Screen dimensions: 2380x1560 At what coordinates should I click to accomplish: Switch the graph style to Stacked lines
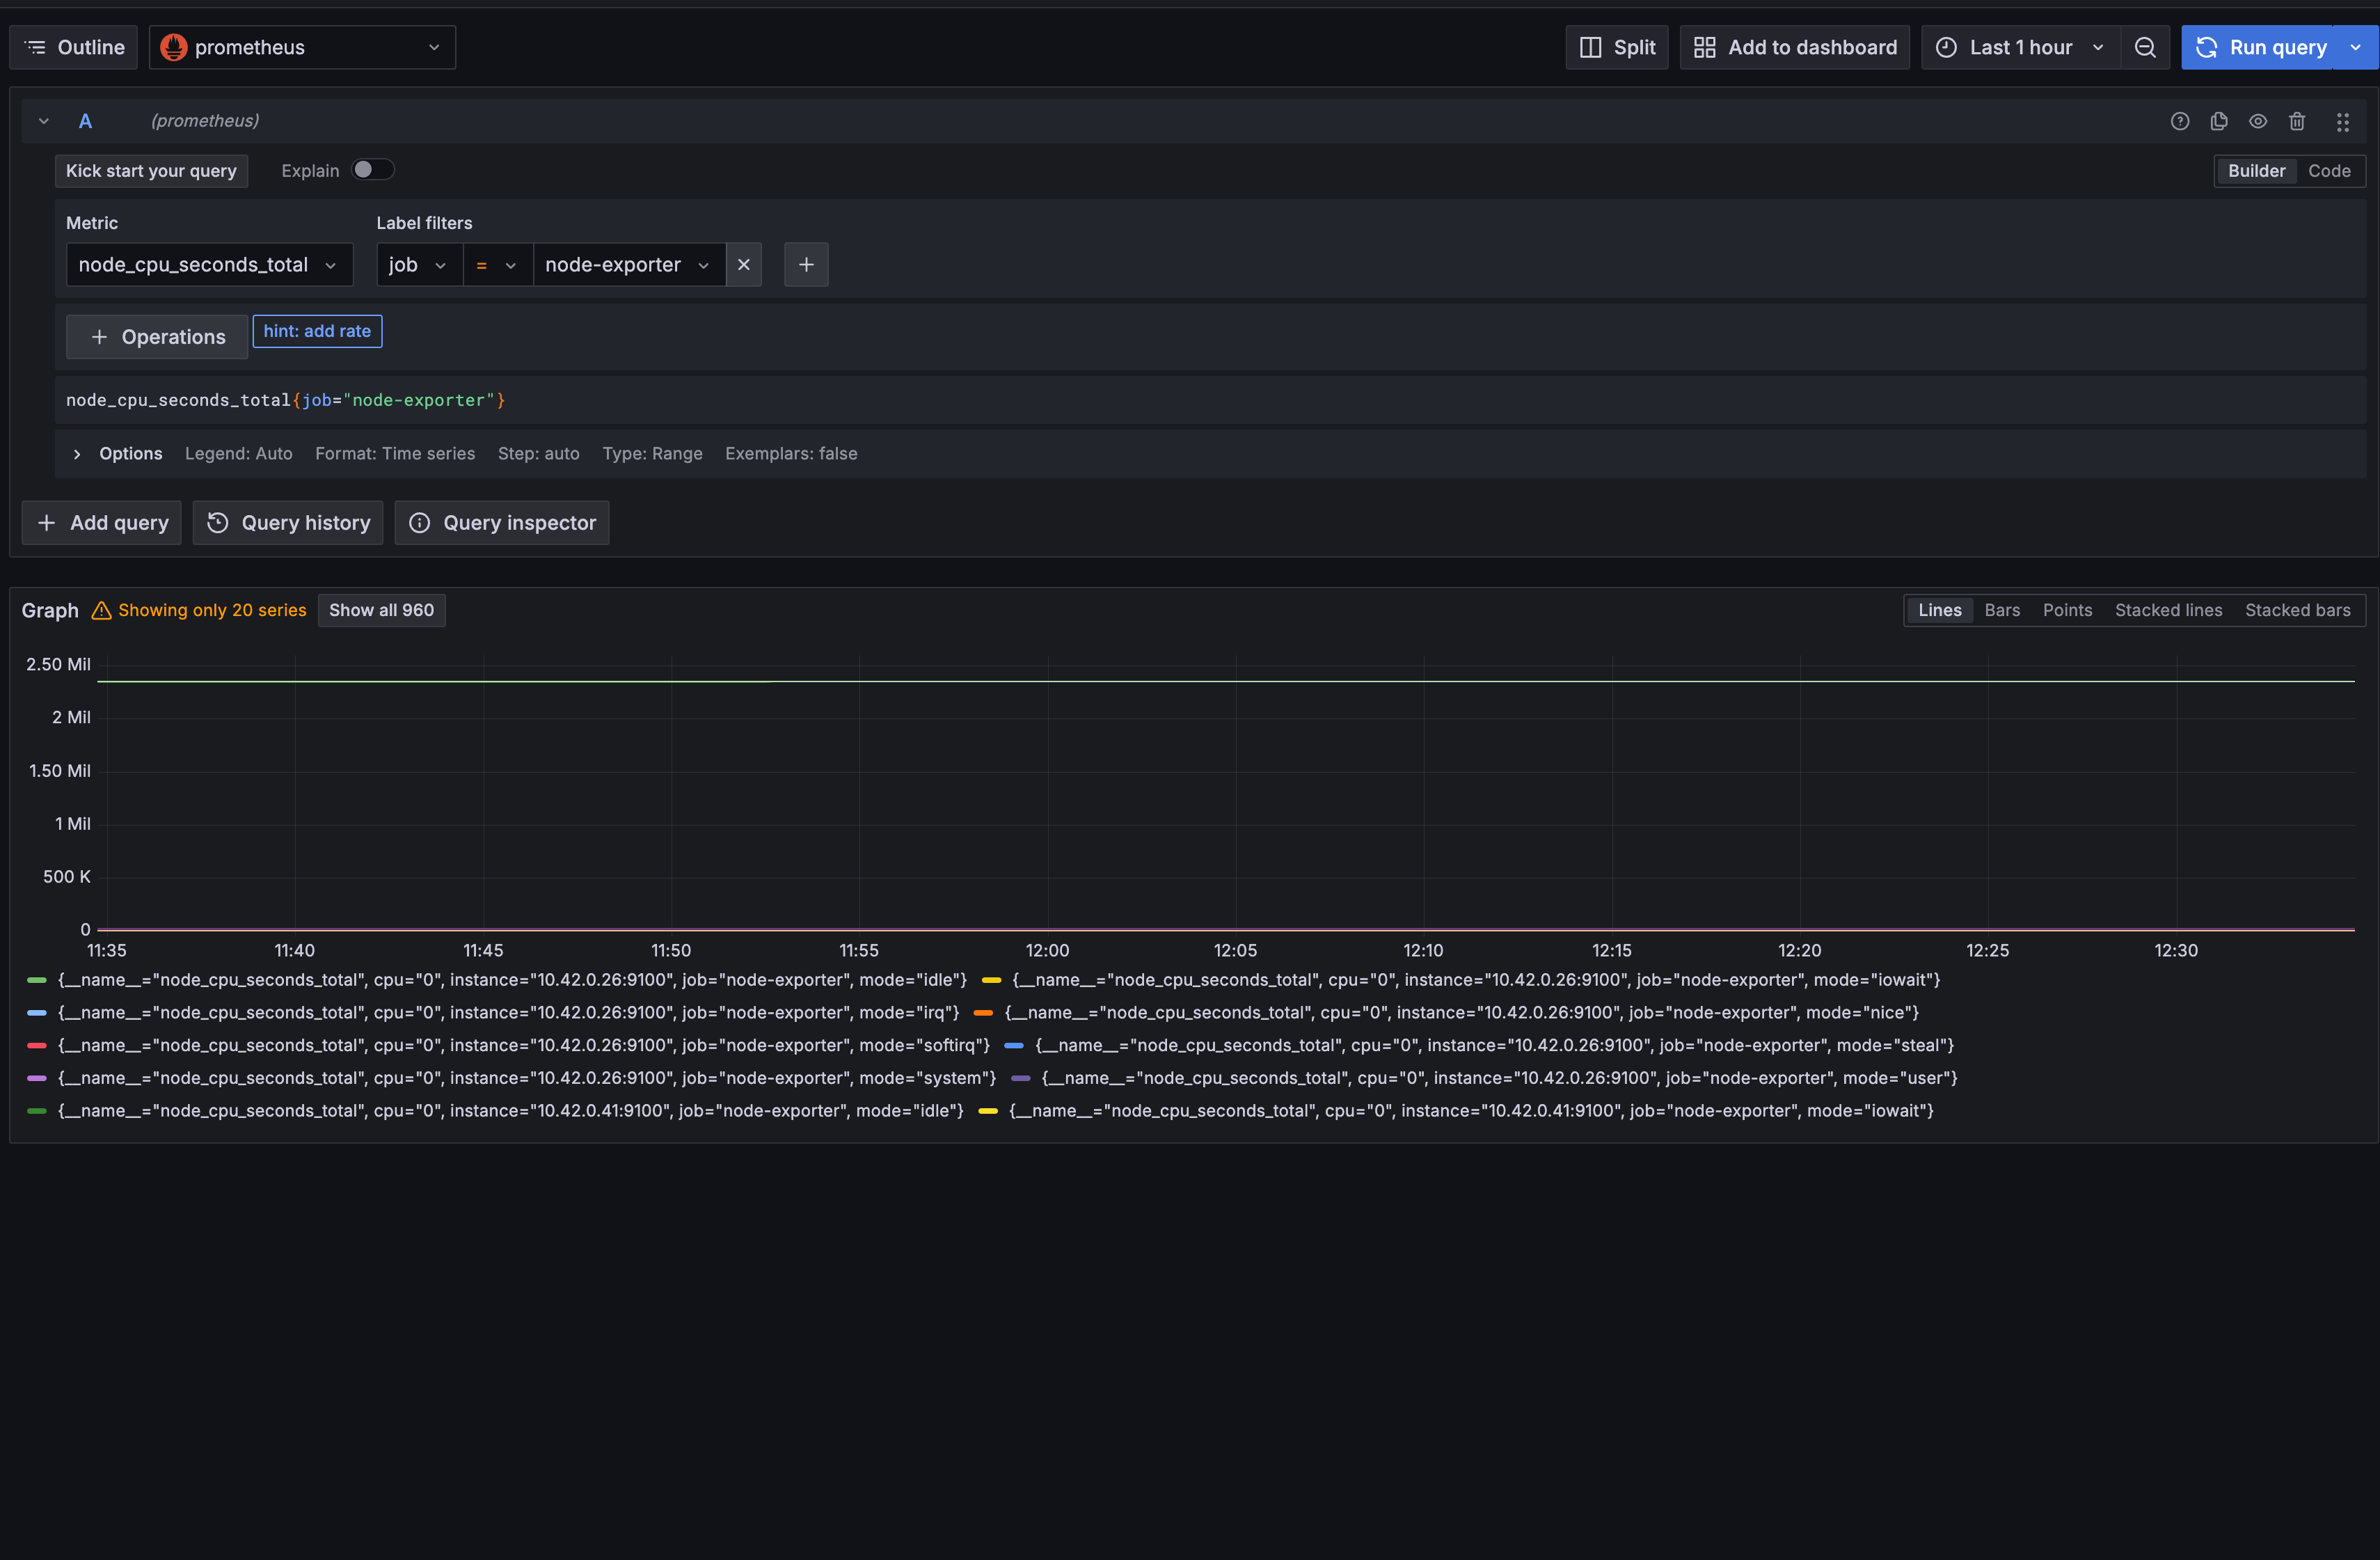point(2168,610)
